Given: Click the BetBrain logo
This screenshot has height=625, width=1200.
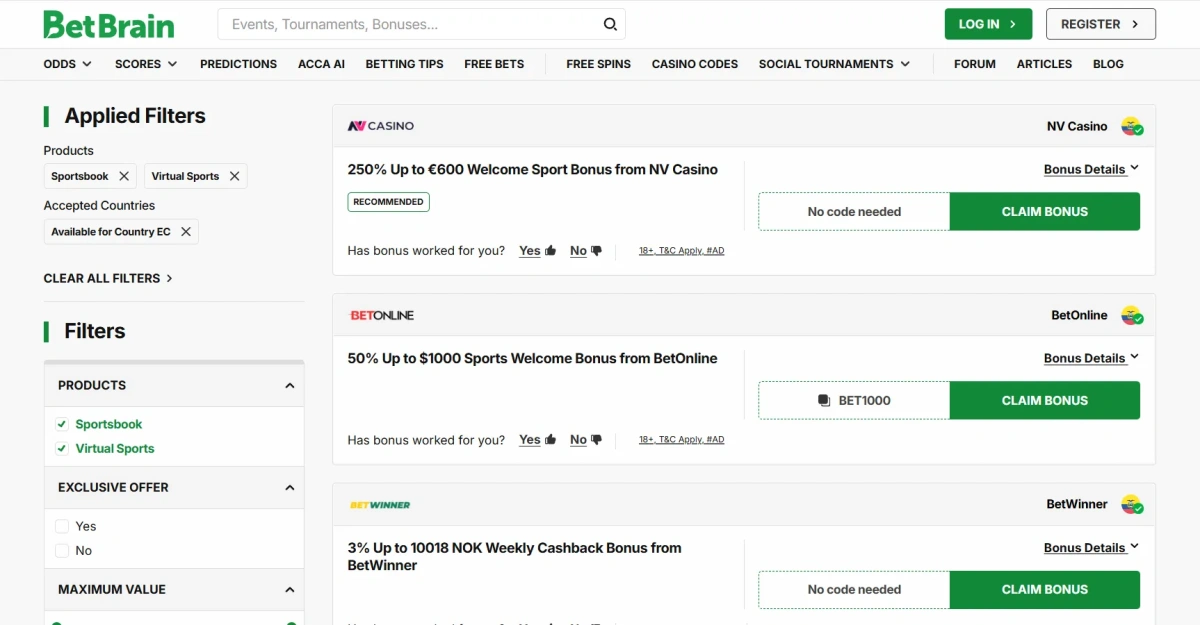Looking at the screenshot, I should pos(109,24).
